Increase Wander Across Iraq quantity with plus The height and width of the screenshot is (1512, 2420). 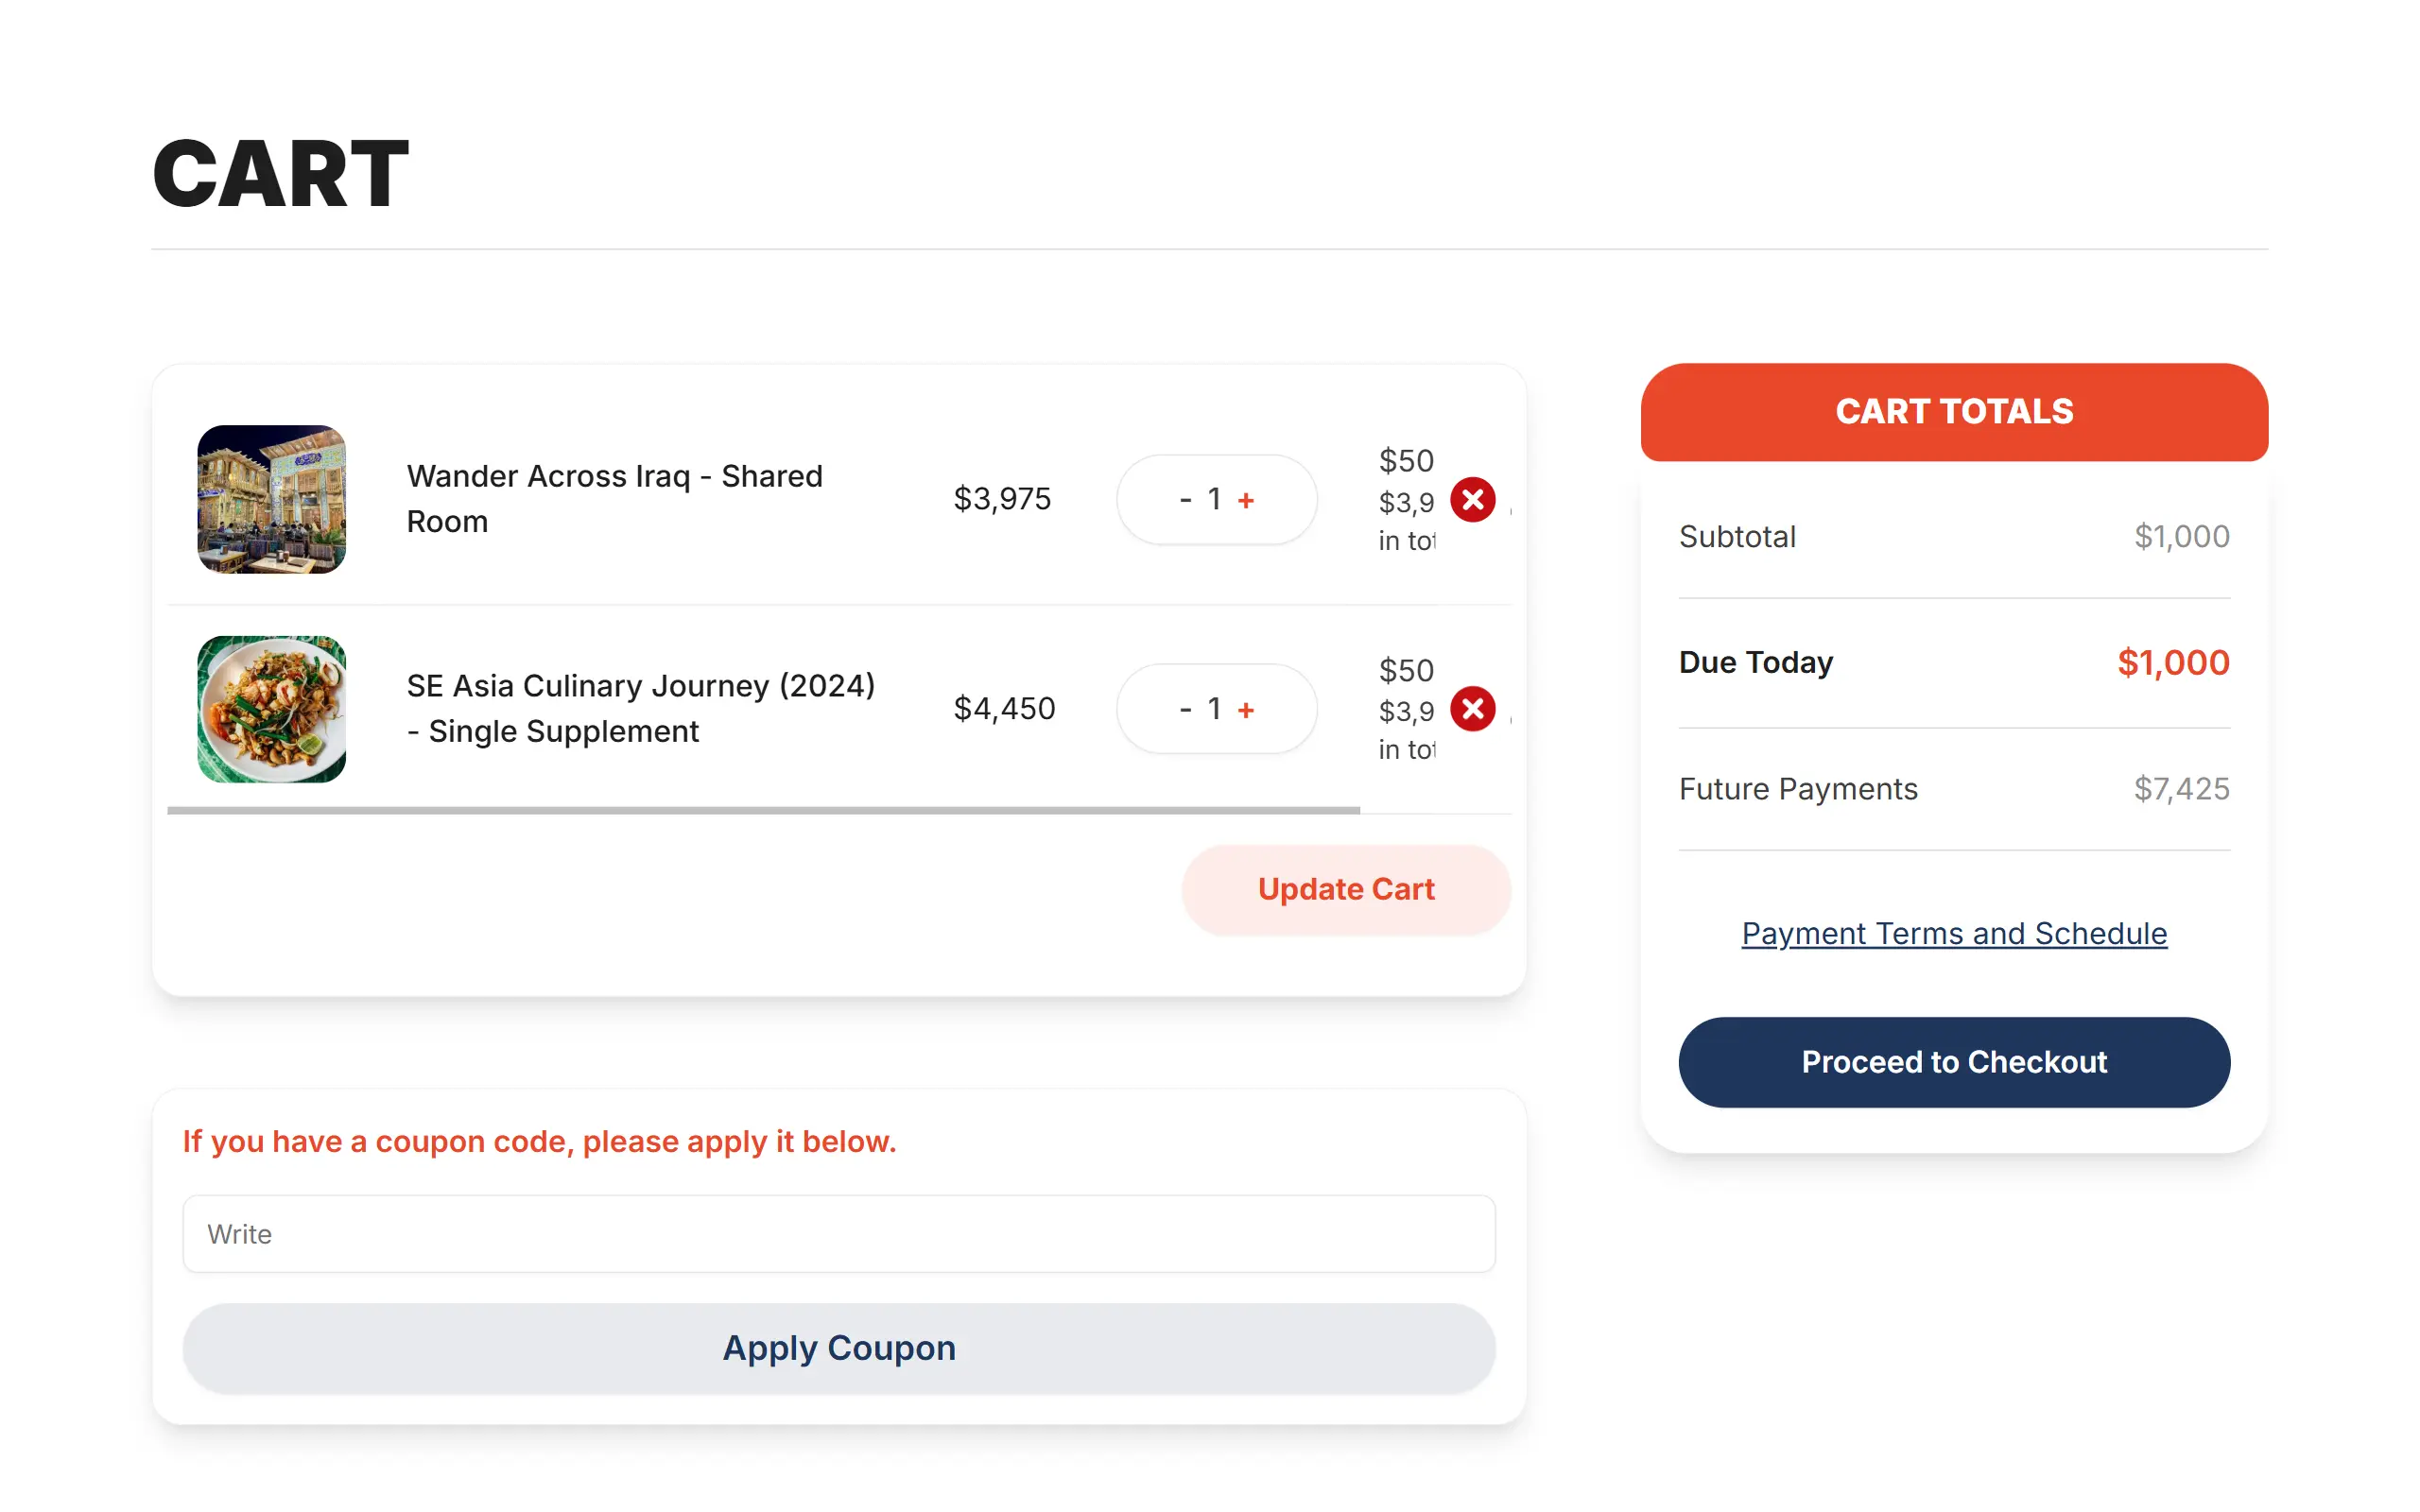1246,500
